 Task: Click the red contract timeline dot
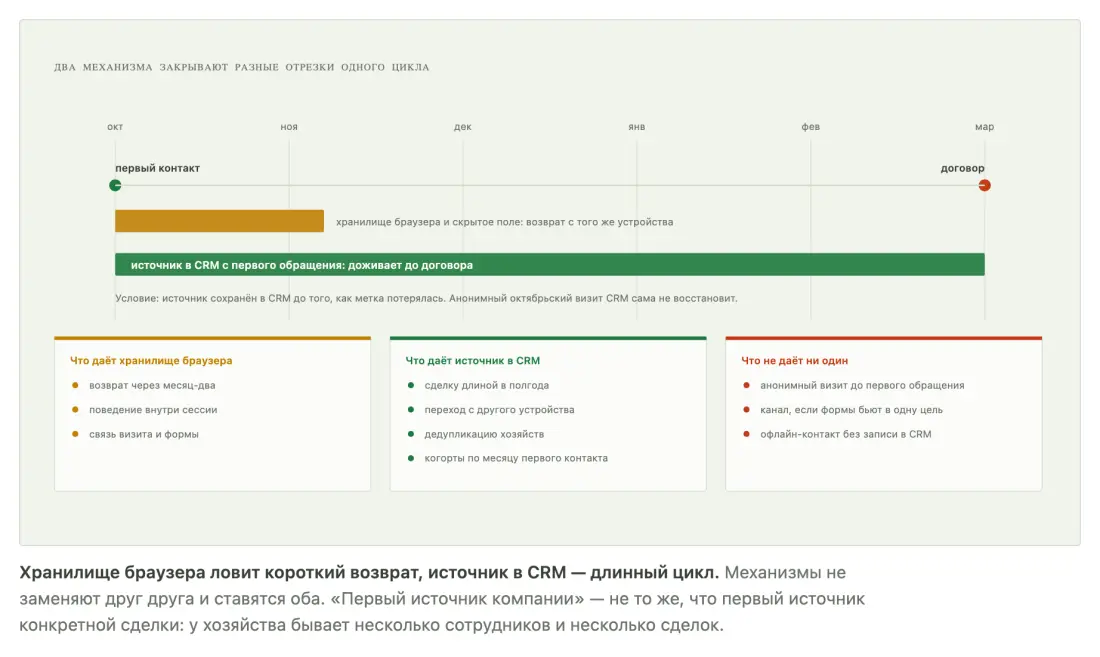point(984,185)
